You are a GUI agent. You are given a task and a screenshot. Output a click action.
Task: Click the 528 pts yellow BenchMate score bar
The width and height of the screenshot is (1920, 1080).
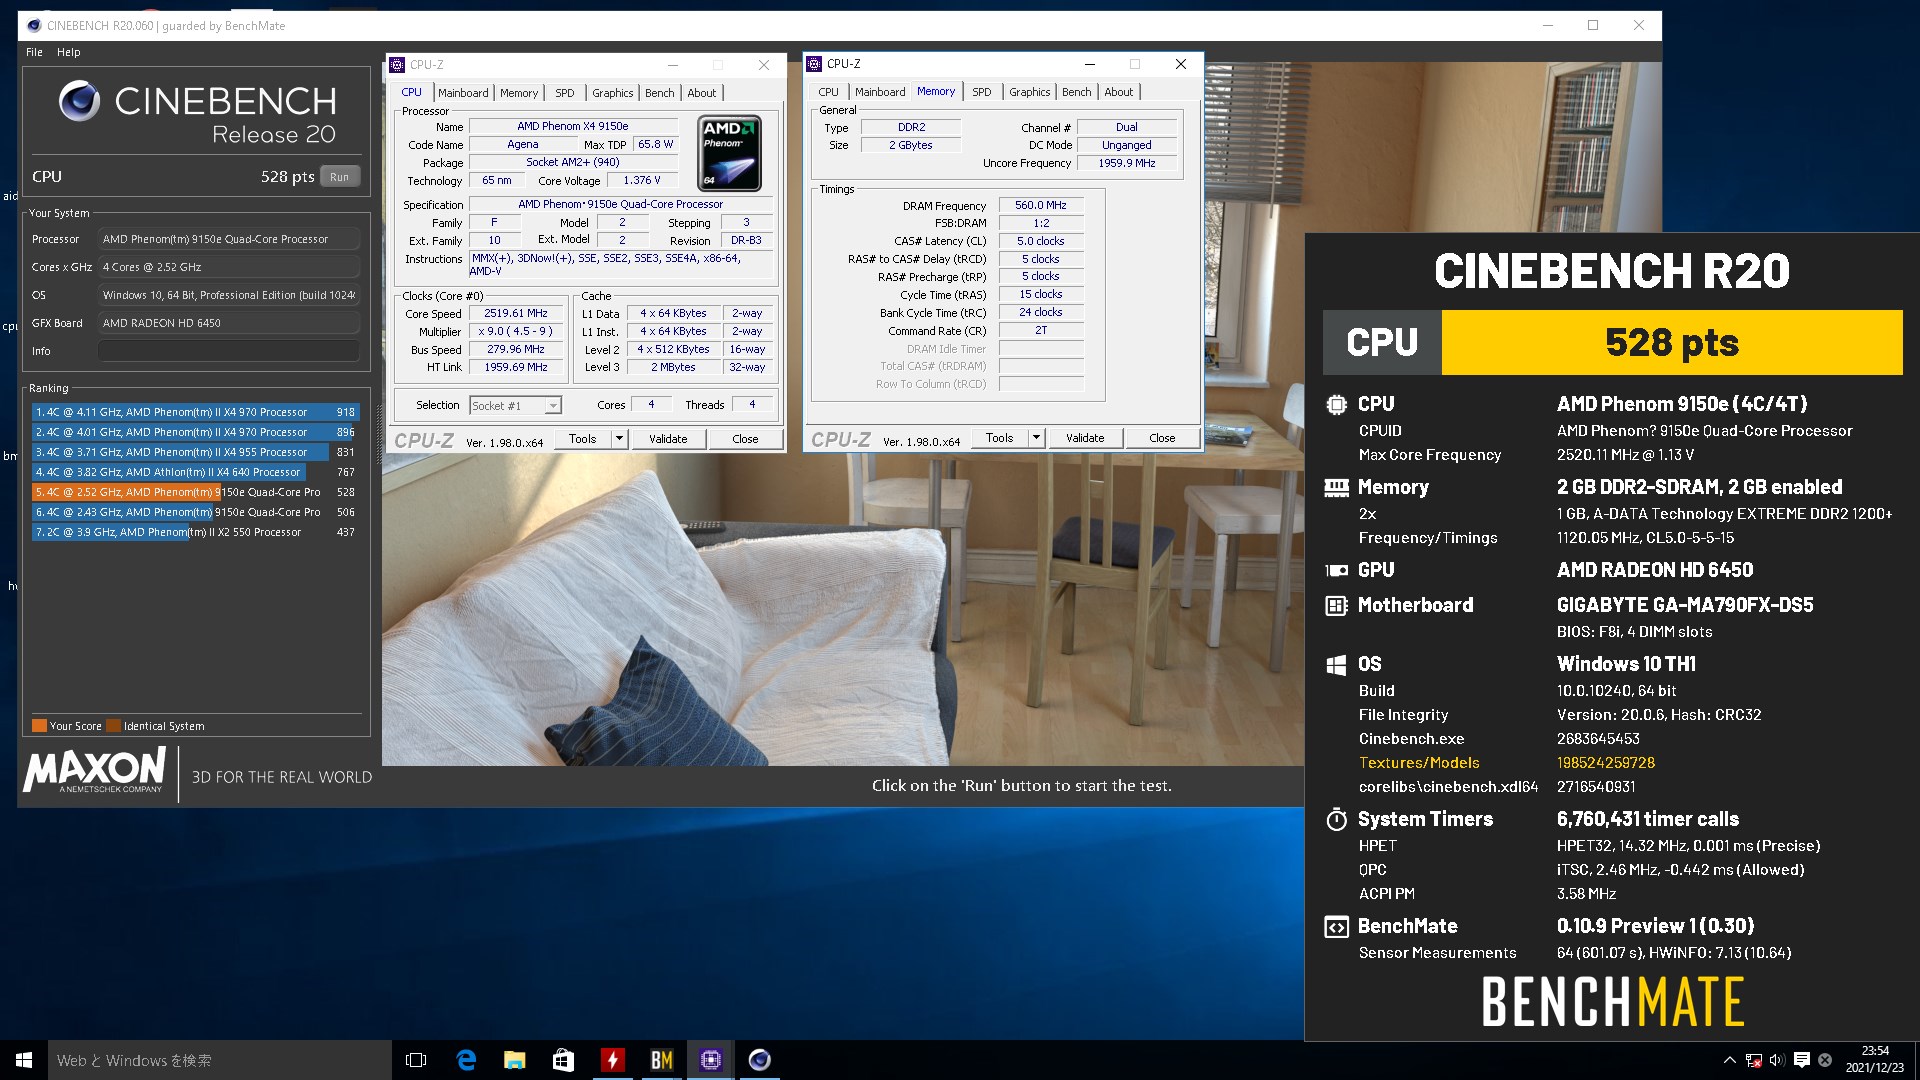click(1671, 342)
